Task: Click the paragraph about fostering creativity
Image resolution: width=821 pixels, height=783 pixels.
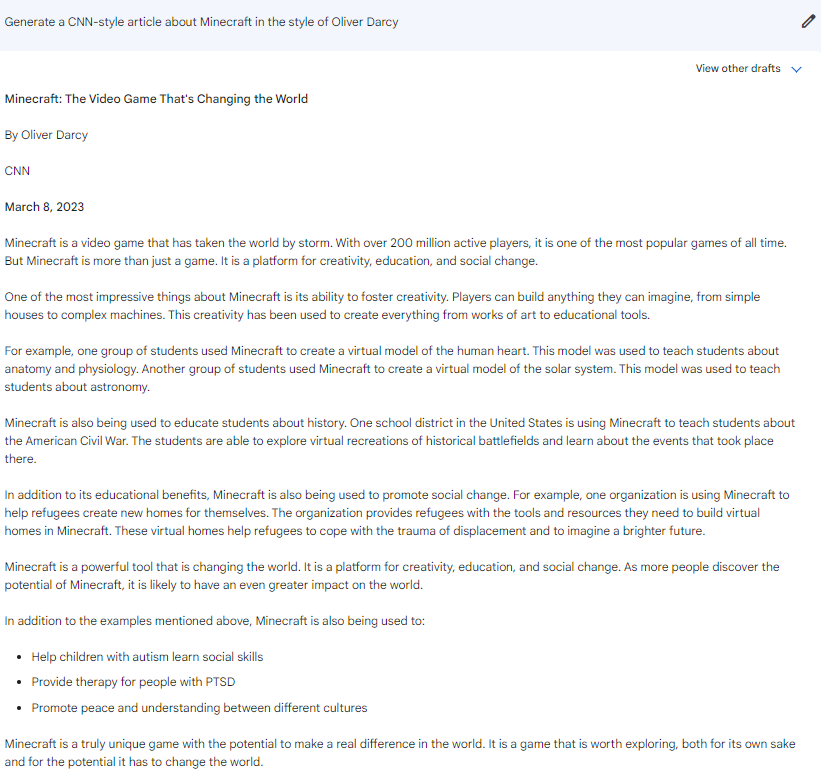Action: click(382, 306)
